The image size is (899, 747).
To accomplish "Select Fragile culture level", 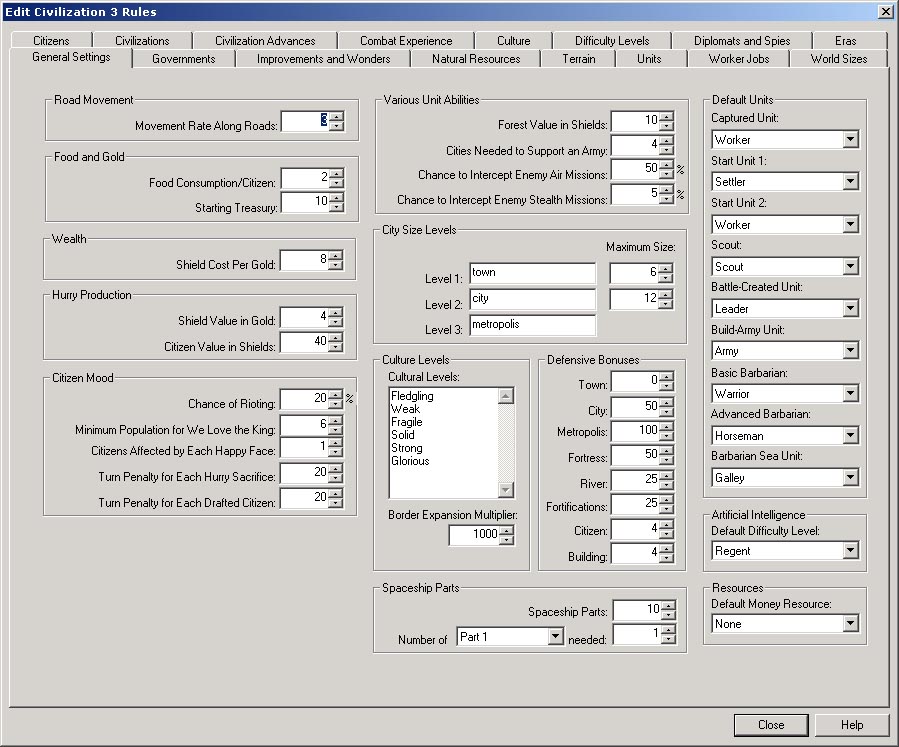I will (406, 422).
